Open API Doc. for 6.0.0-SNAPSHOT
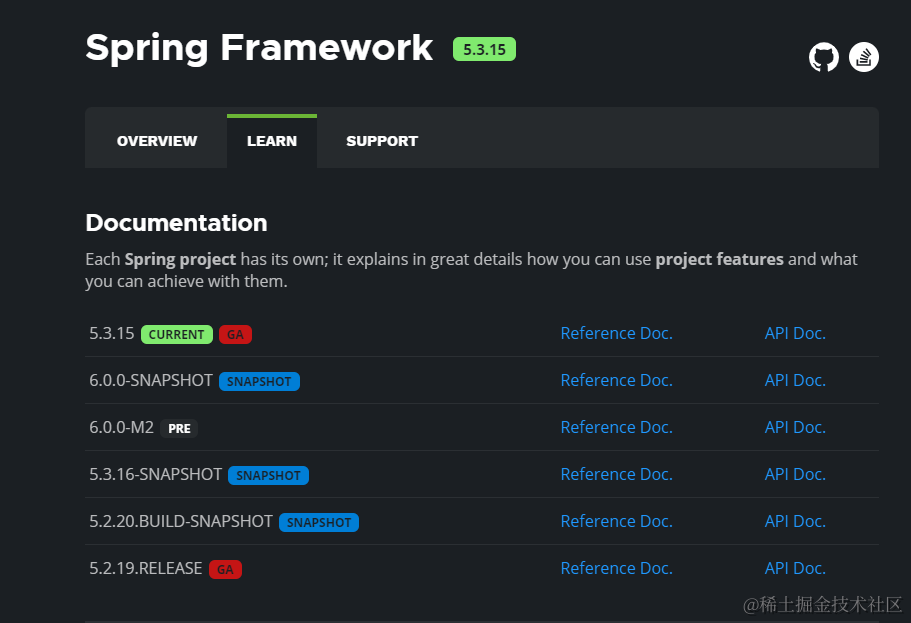 (x=795, y=380)
